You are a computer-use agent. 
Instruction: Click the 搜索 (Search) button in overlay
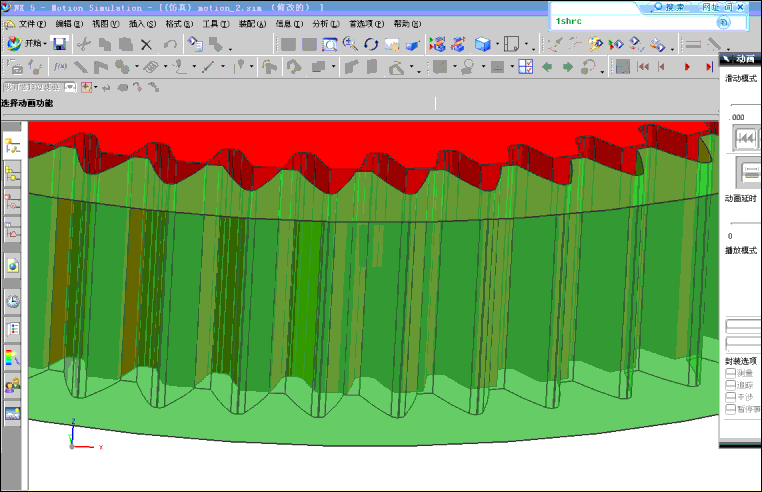click(670, 7)
